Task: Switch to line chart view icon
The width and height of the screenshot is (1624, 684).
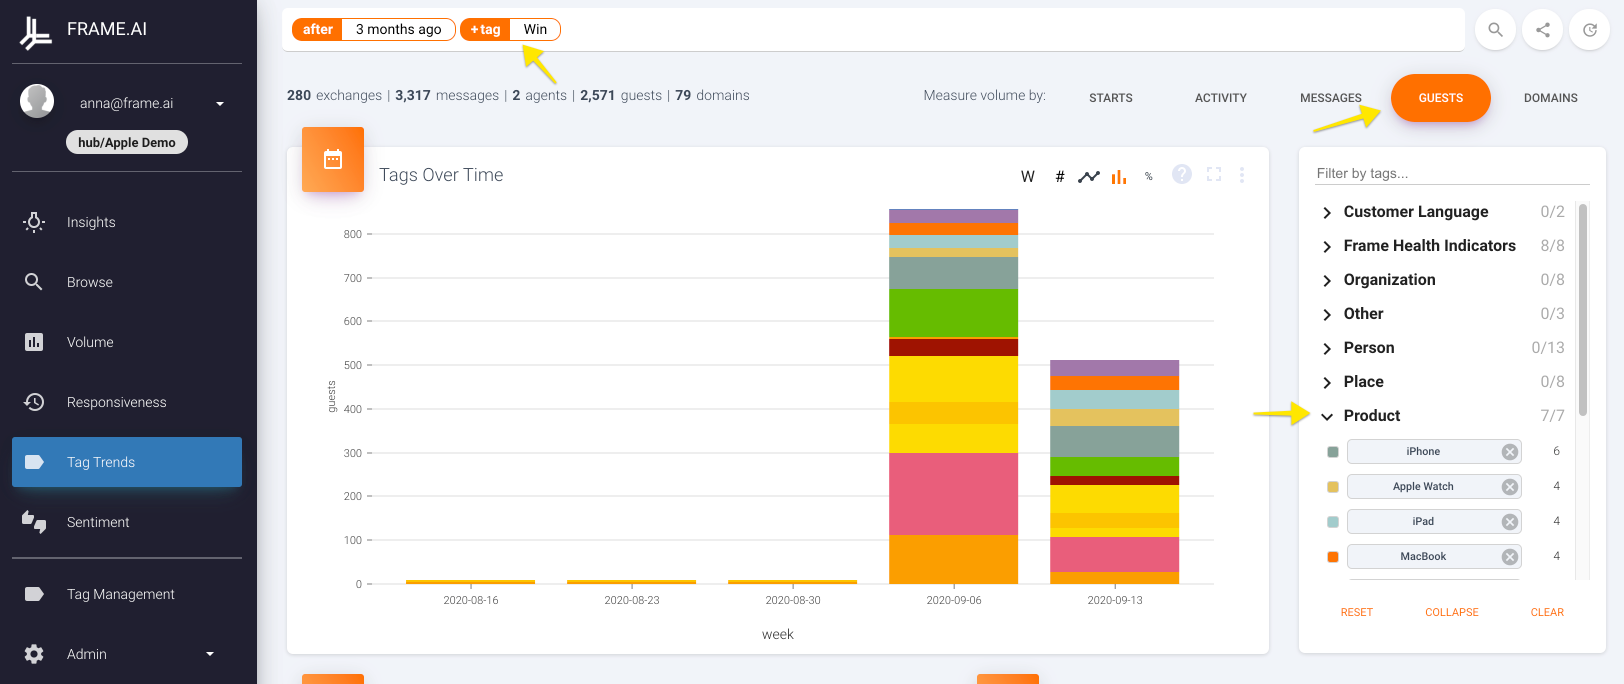Action: pyautogui.click(x=1089, y=177)
